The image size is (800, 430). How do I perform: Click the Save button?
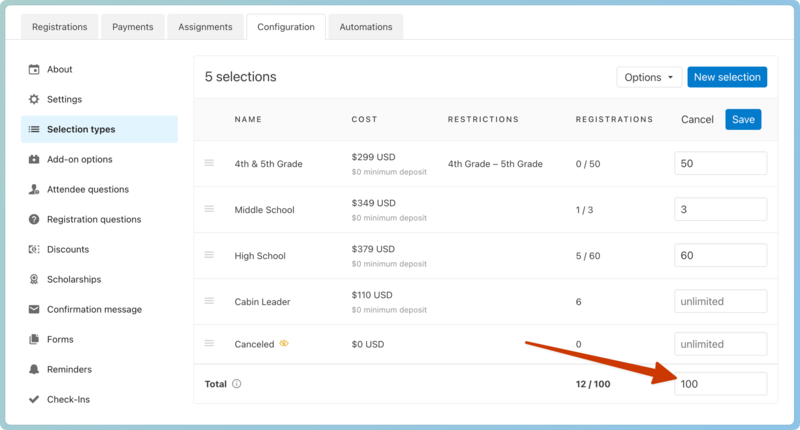tap(743, 119)
